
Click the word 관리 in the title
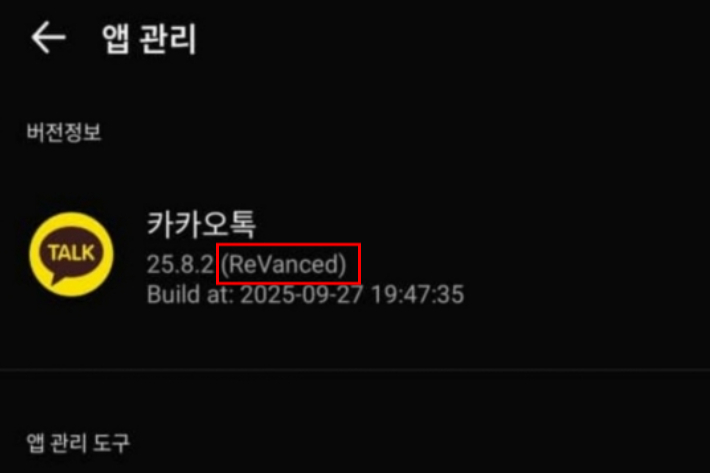click(167, 38)
